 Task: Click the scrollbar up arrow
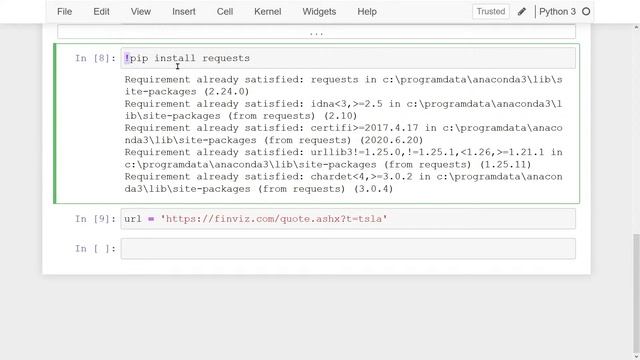coord(636,28)
